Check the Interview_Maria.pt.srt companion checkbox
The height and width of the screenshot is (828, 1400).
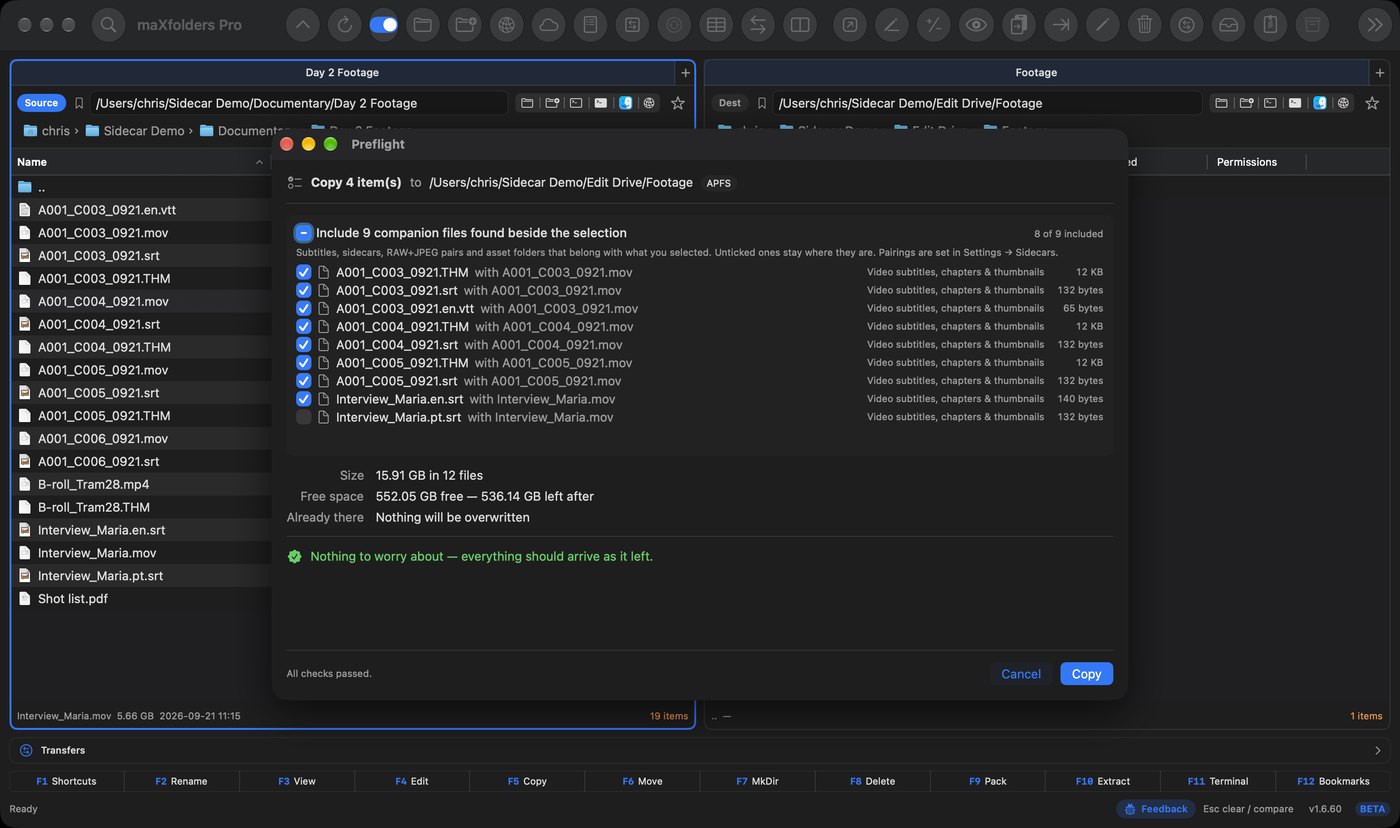point(304,417)
